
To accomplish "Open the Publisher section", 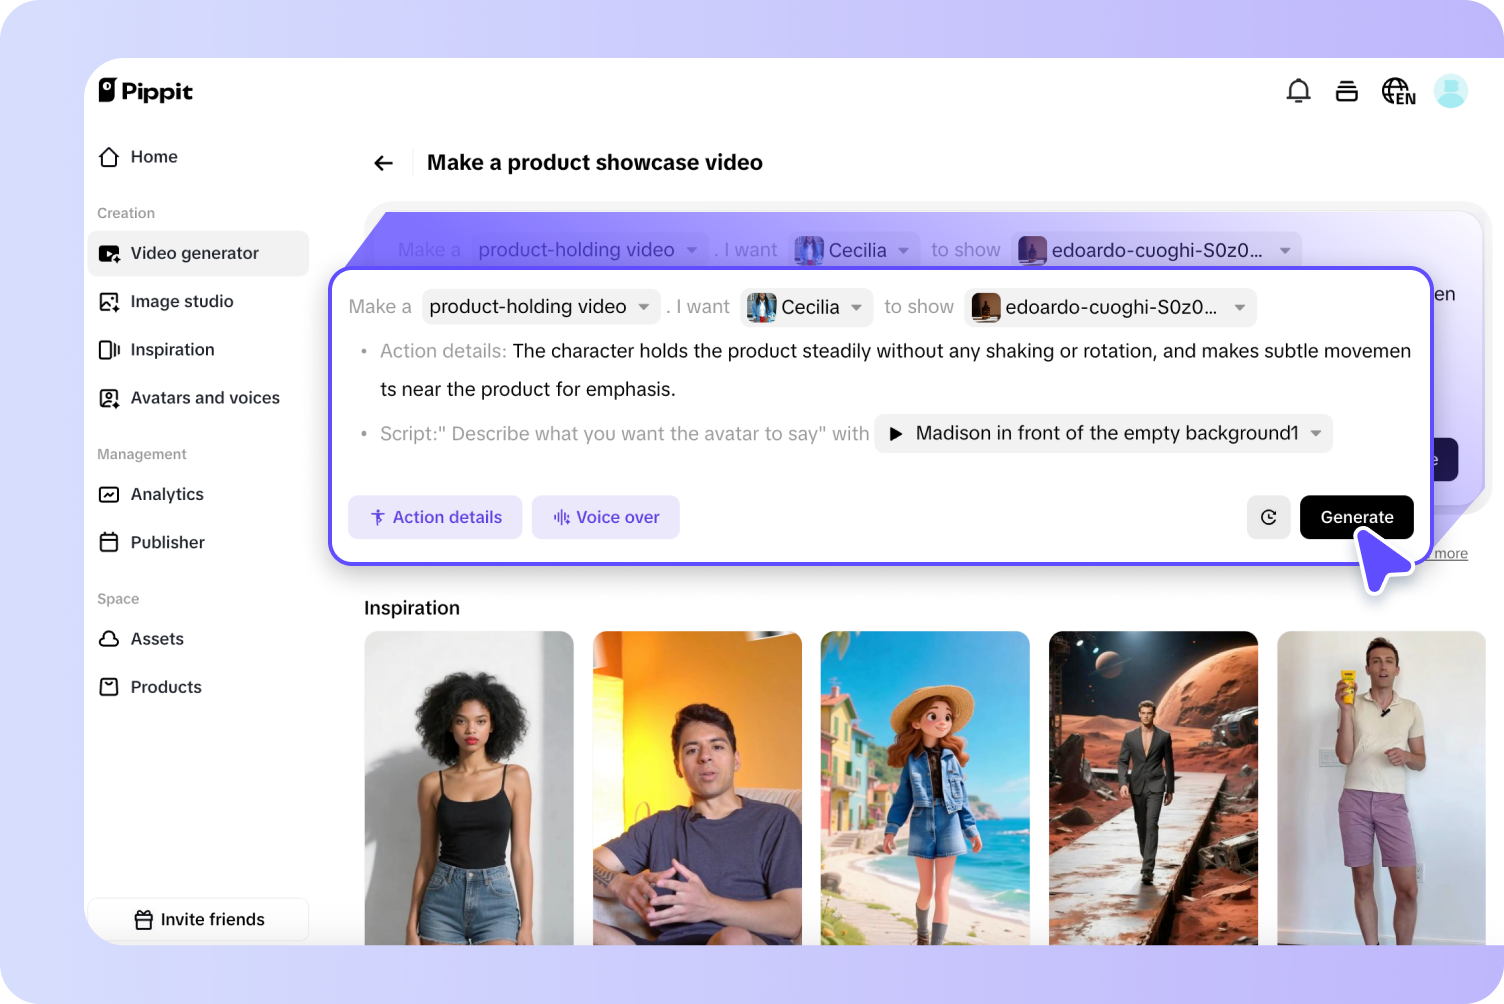I will [166, 541].
